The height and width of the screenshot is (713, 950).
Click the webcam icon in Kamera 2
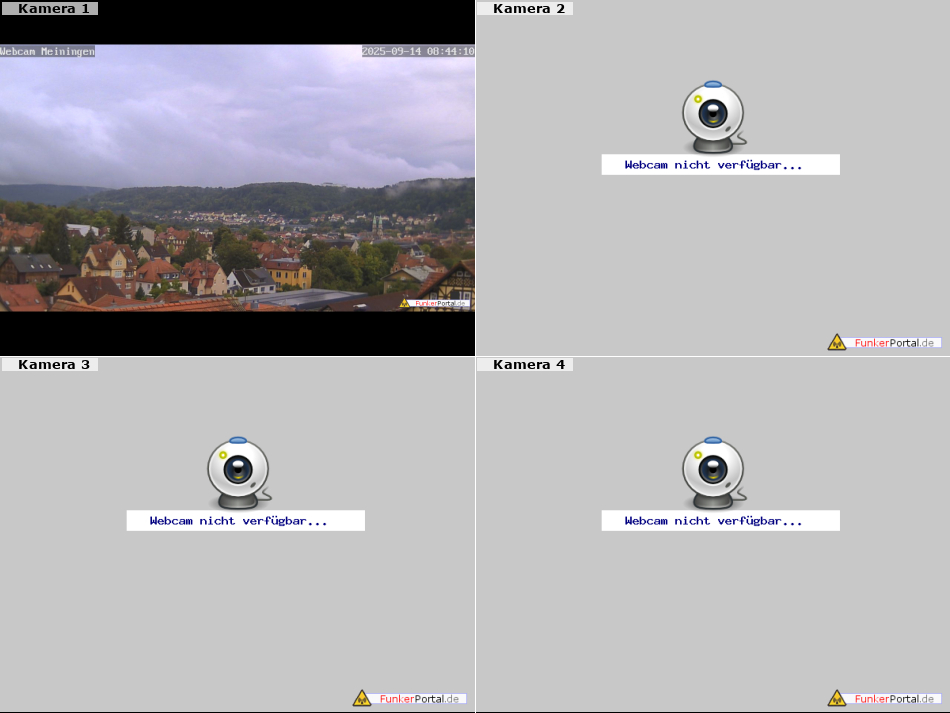click(714, 117)
